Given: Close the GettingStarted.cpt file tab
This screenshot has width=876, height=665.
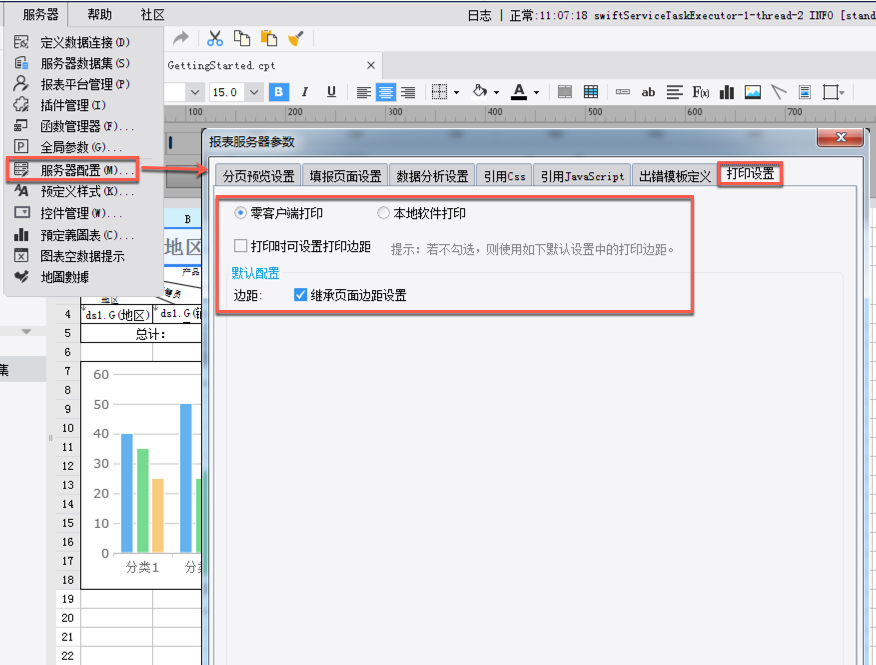Looking at the screenshot, I should [x=371, y=65].
